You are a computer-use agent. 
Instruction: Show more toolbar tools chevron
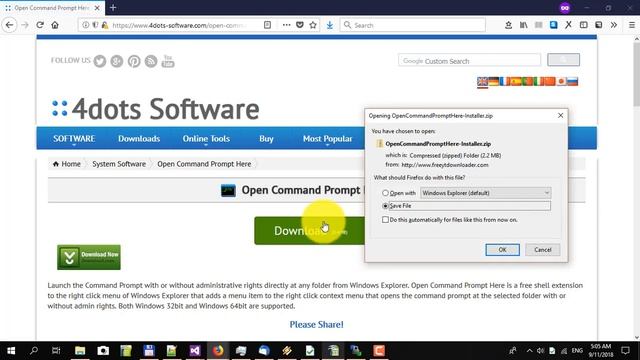[x=614, y=25]
